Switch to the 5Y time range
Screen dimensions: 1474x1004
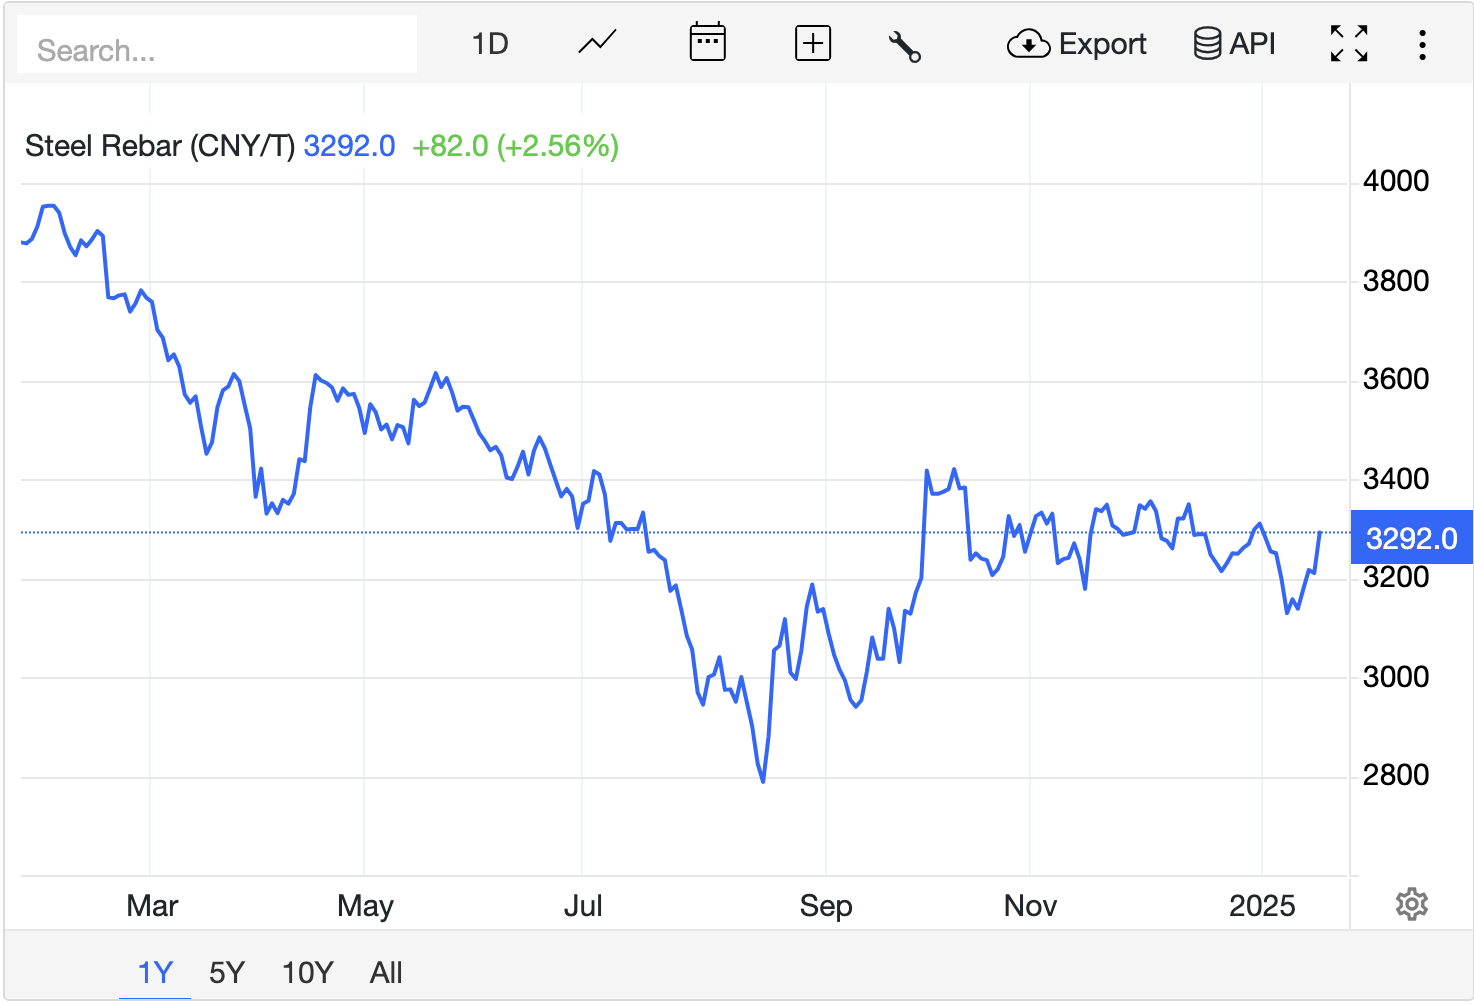pos(227,972)
